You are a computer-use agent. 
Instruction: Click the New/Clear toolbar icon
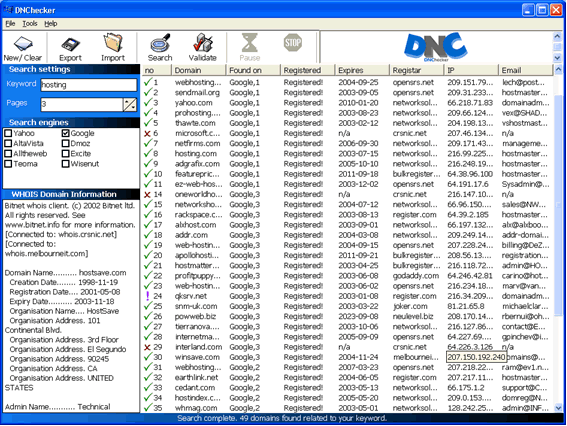coord(23,44)
